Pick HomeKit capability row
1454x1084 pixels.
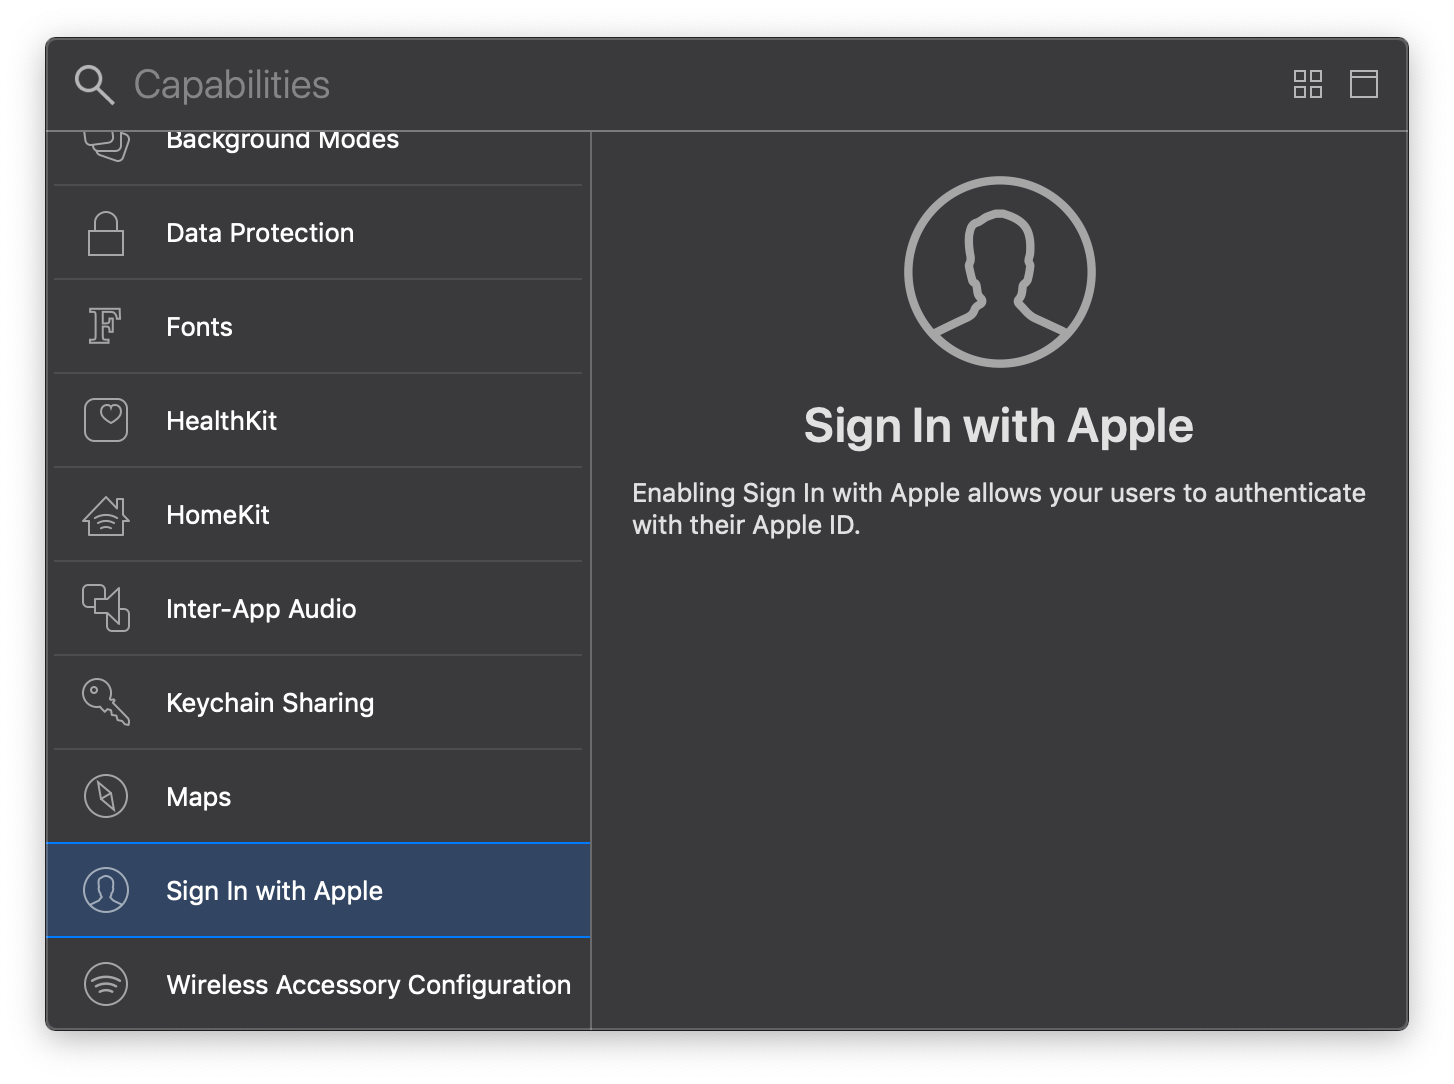pos(318,515)
